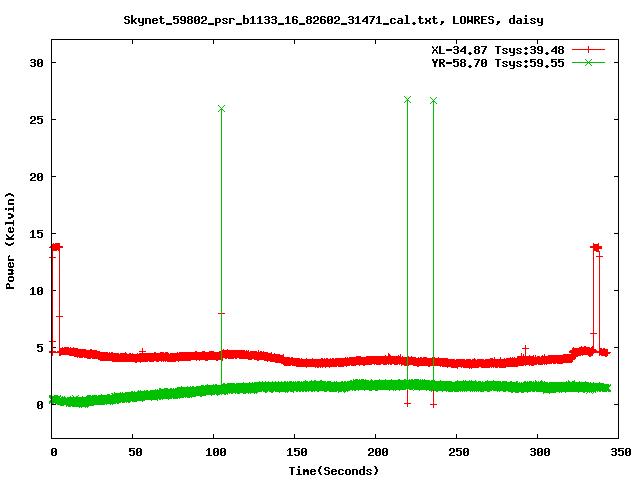Viewport: 640px width, 480px height.
Task: Click y-axis tick label 0
Action: [x=40, y=405]
